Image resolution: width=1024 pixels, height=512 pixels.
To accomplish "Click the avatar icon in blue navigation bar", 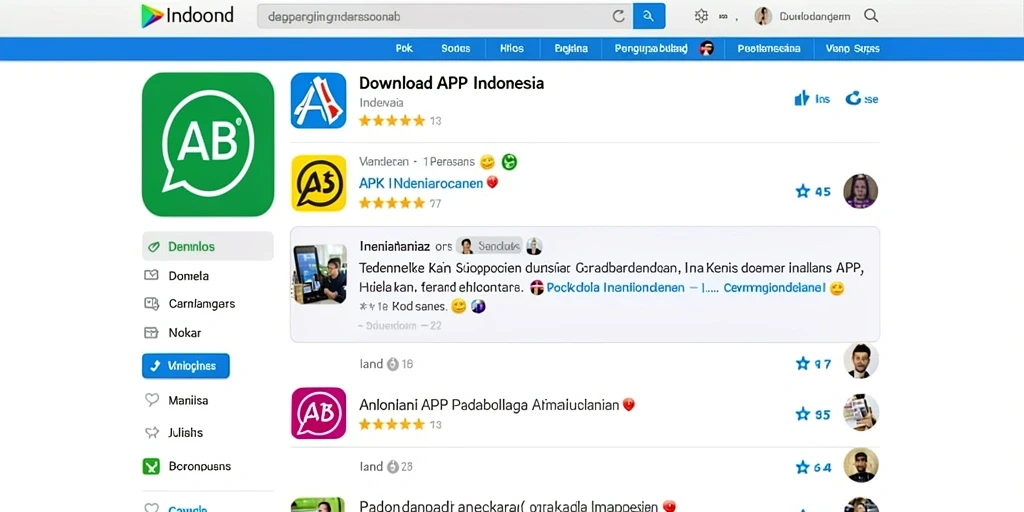I will coord(707,48).
